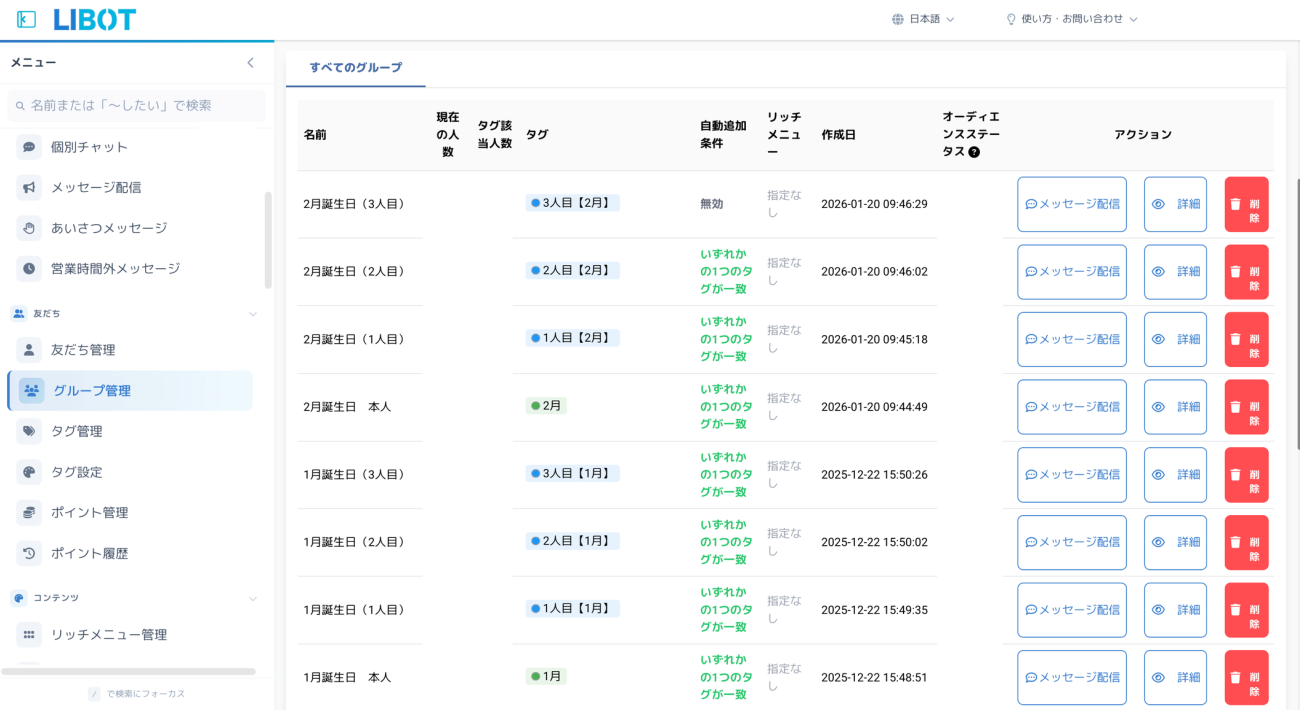Click the sidebar toggle icon beside LIBOT logo

click(x=26, y=19)
